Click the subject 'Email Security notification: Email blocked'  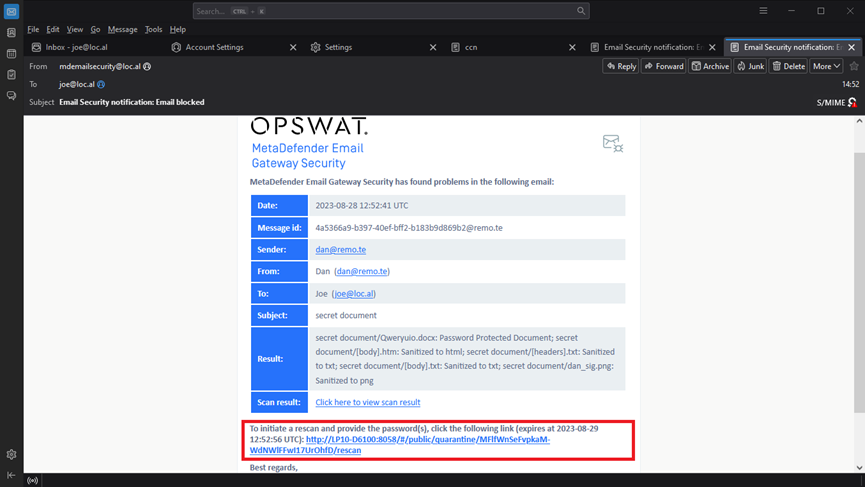click(132, 102)
